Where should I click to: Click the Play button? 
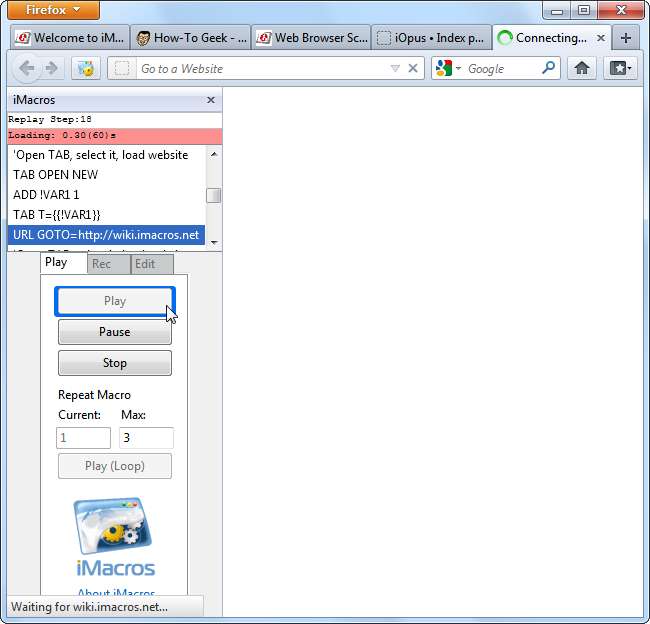coord(115,301)
